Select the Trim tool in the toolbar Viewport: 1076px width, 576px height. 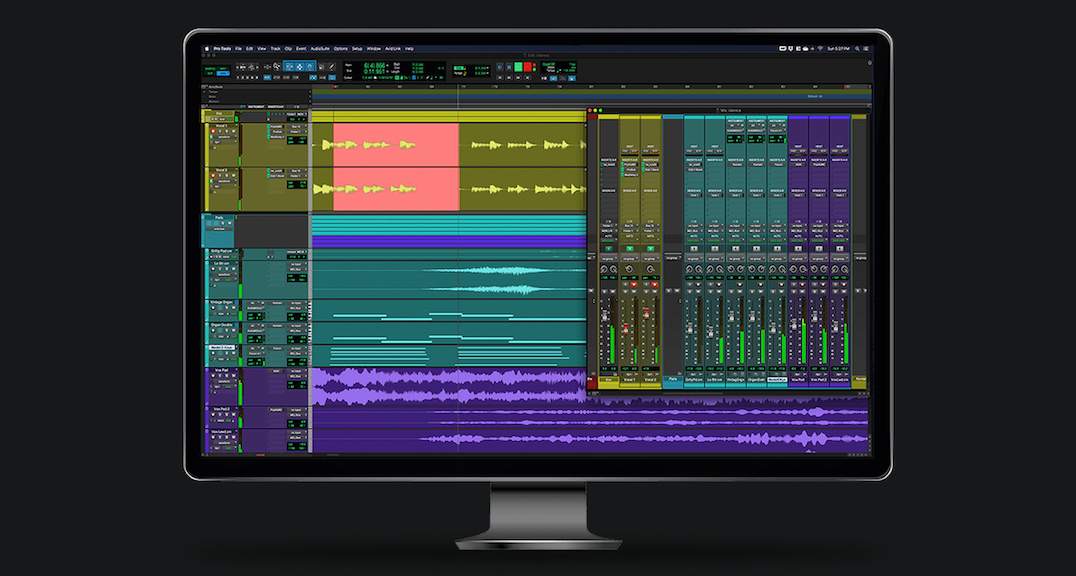tap(290, 66)
